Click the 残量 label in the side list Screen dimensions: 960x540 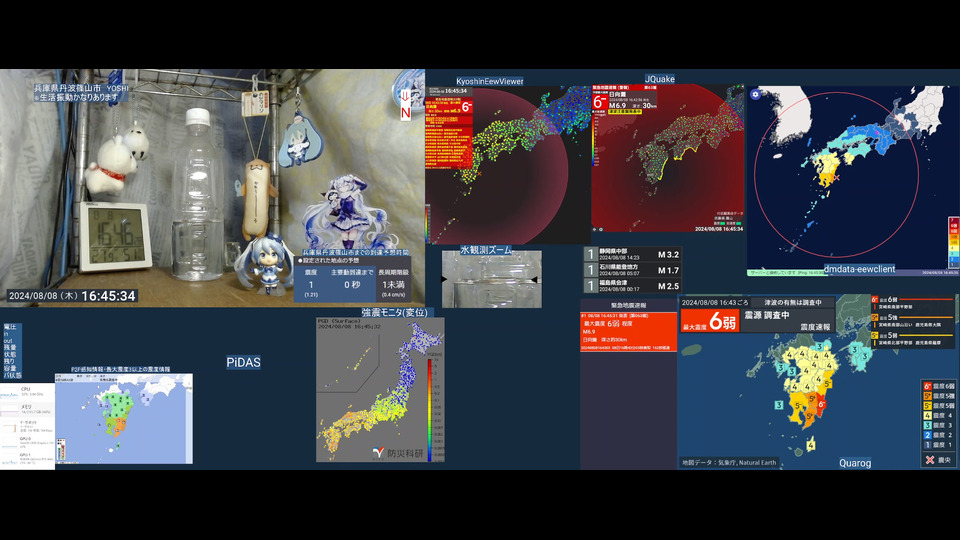pos(10,347)
